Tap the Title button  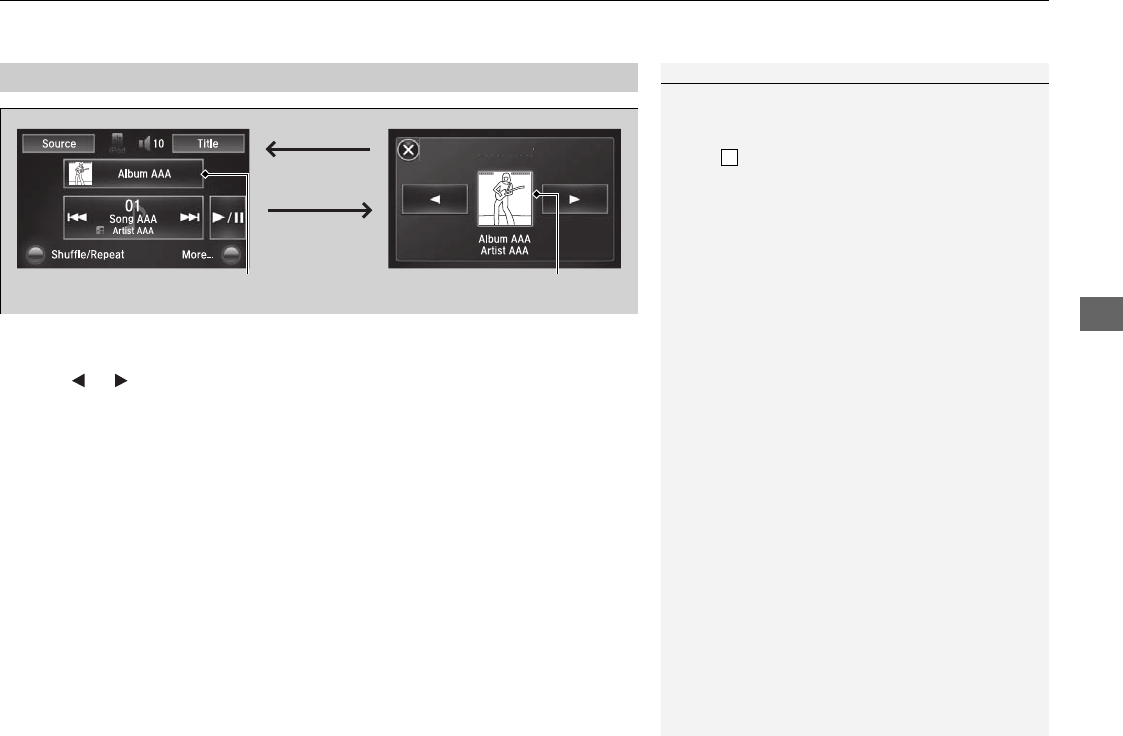tap(208, 143)
